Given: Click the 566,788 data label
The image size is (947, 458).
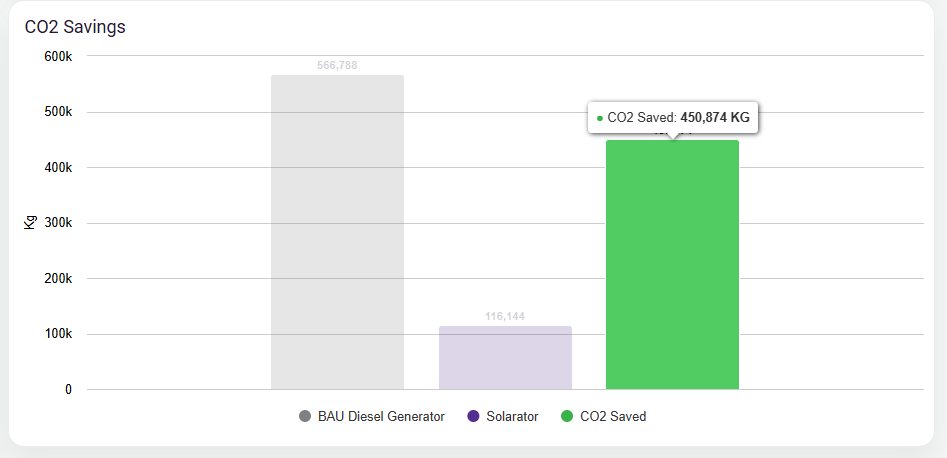Looking at the screenshot, I should [x=337, y=66].
